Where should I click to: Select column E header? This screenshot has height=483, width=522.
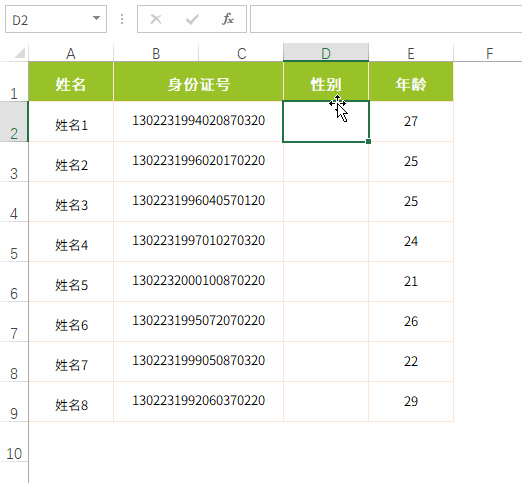pyautogui.click(x=411, y=53)
